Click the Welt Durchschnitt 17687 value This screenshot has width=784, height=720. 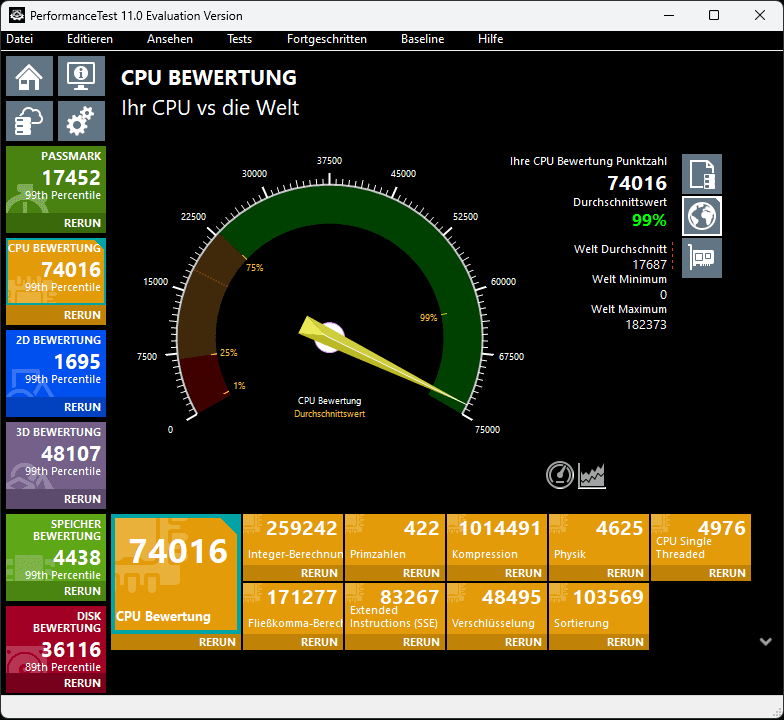tap(650, 264)
